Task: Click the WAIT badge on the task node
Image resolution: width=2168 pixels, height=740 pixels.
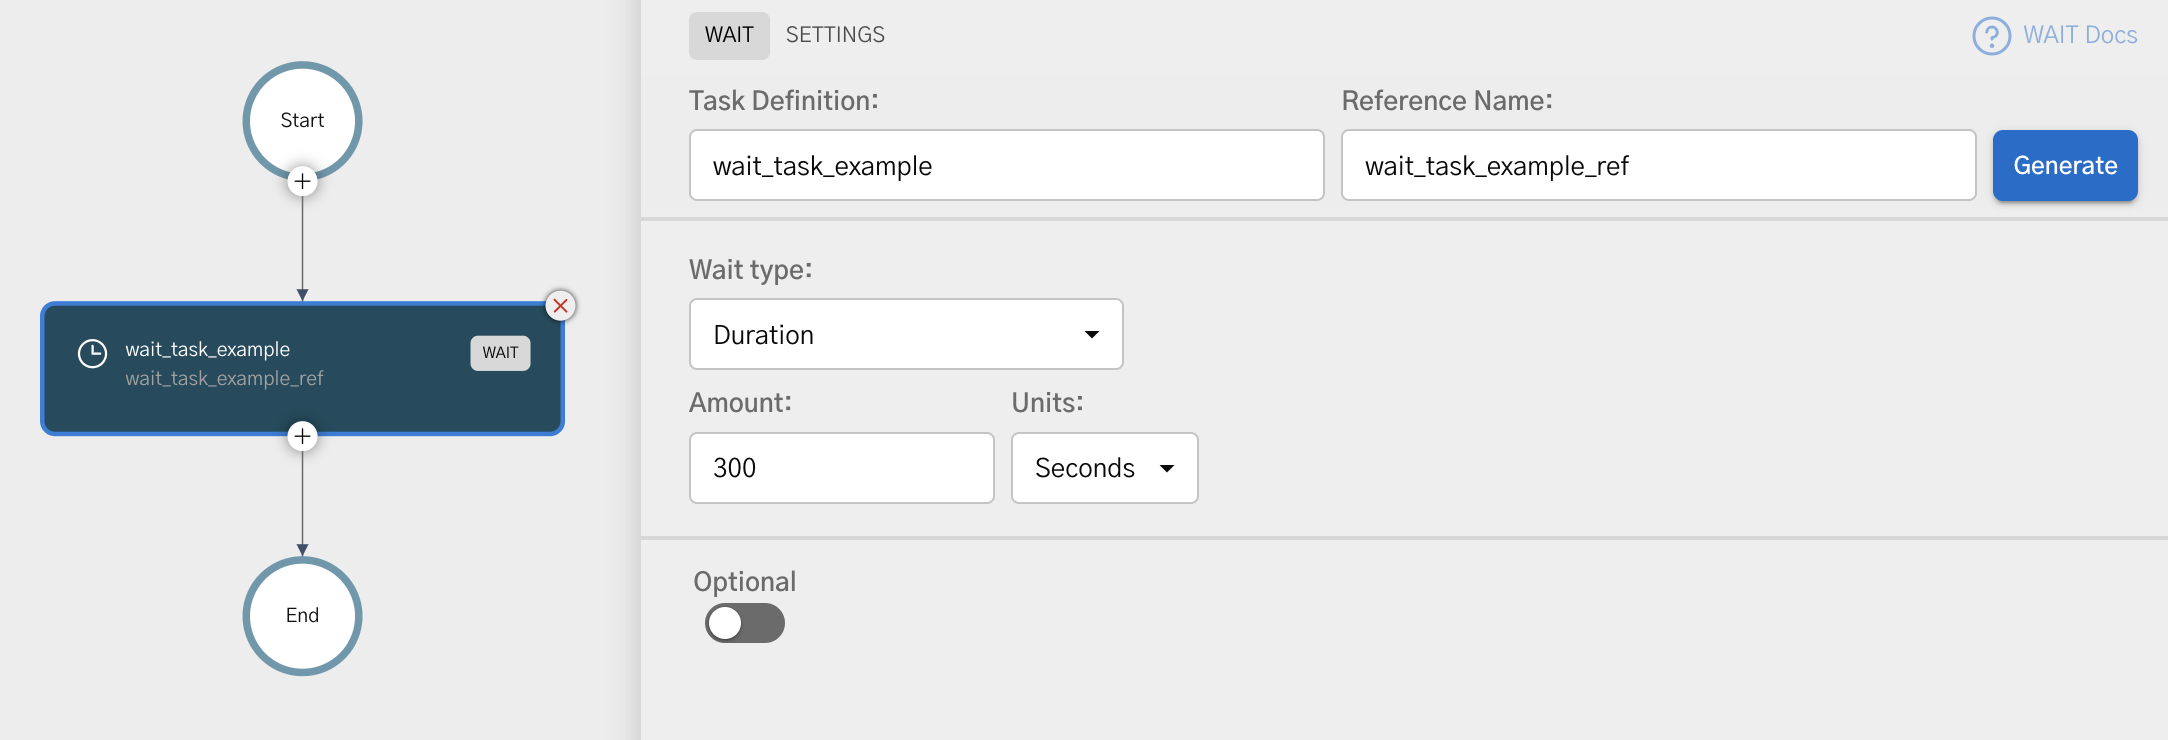Action: pyautogui.click(x=500, y=352)
